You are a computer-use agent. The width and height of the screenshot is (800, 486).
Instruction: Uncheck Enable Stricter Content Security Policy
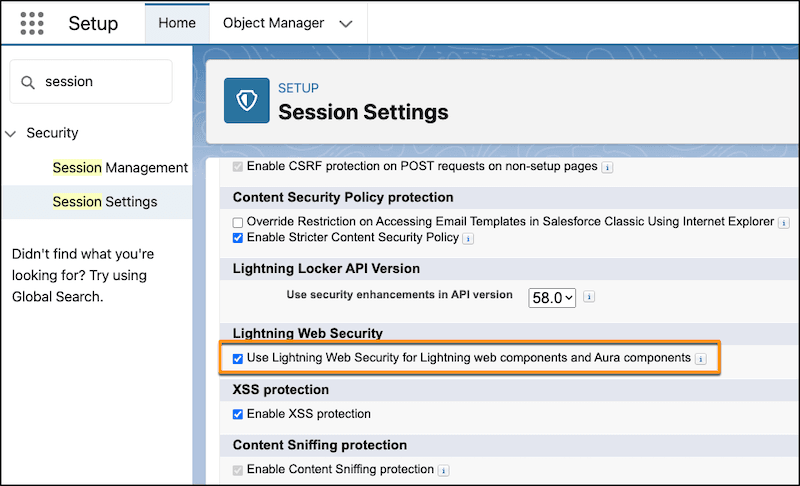tap(238, 238)
